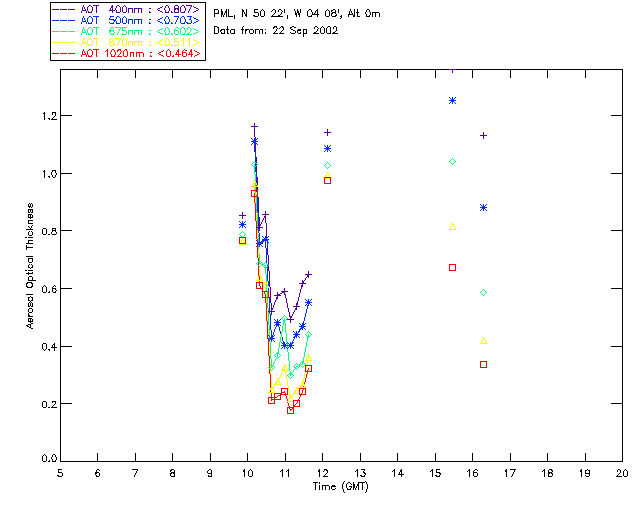Viewport: 640px width, 512px height.
Task: Click the x-axis tick label '17'
Action: (x=510, y=474)
